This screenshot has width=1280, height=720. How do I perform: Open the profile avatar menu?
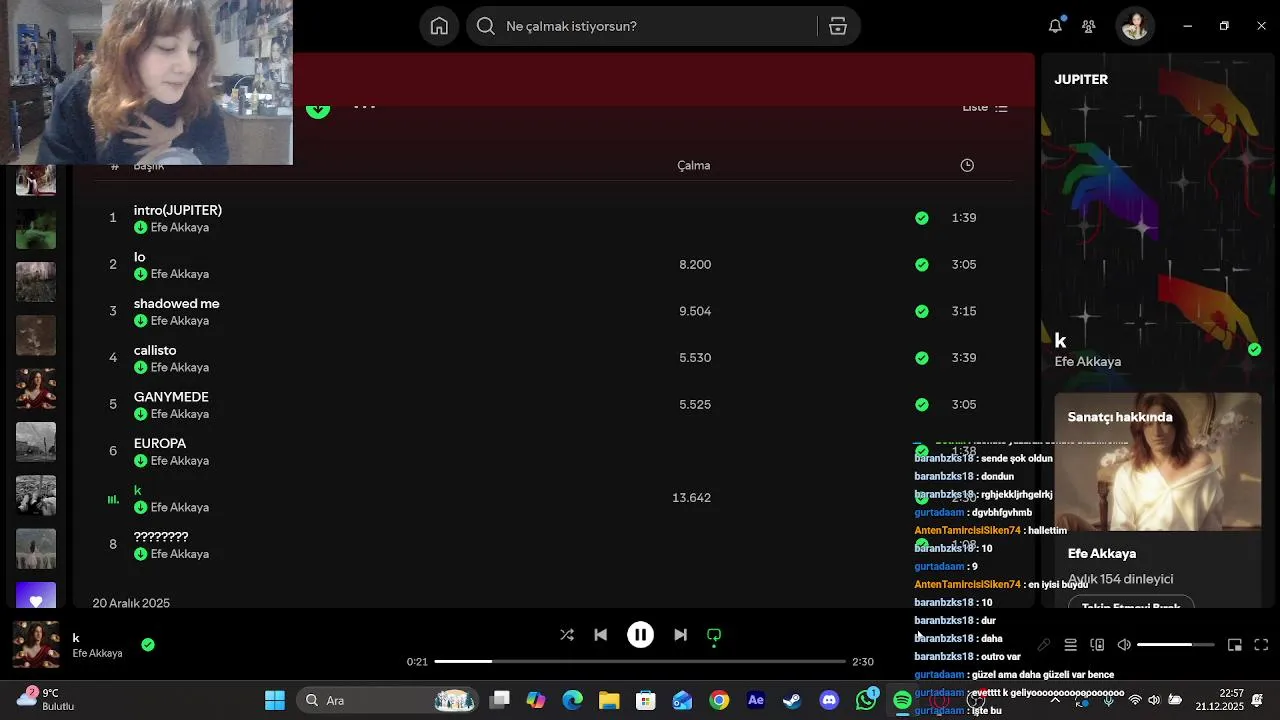(x=1135, y=26)
